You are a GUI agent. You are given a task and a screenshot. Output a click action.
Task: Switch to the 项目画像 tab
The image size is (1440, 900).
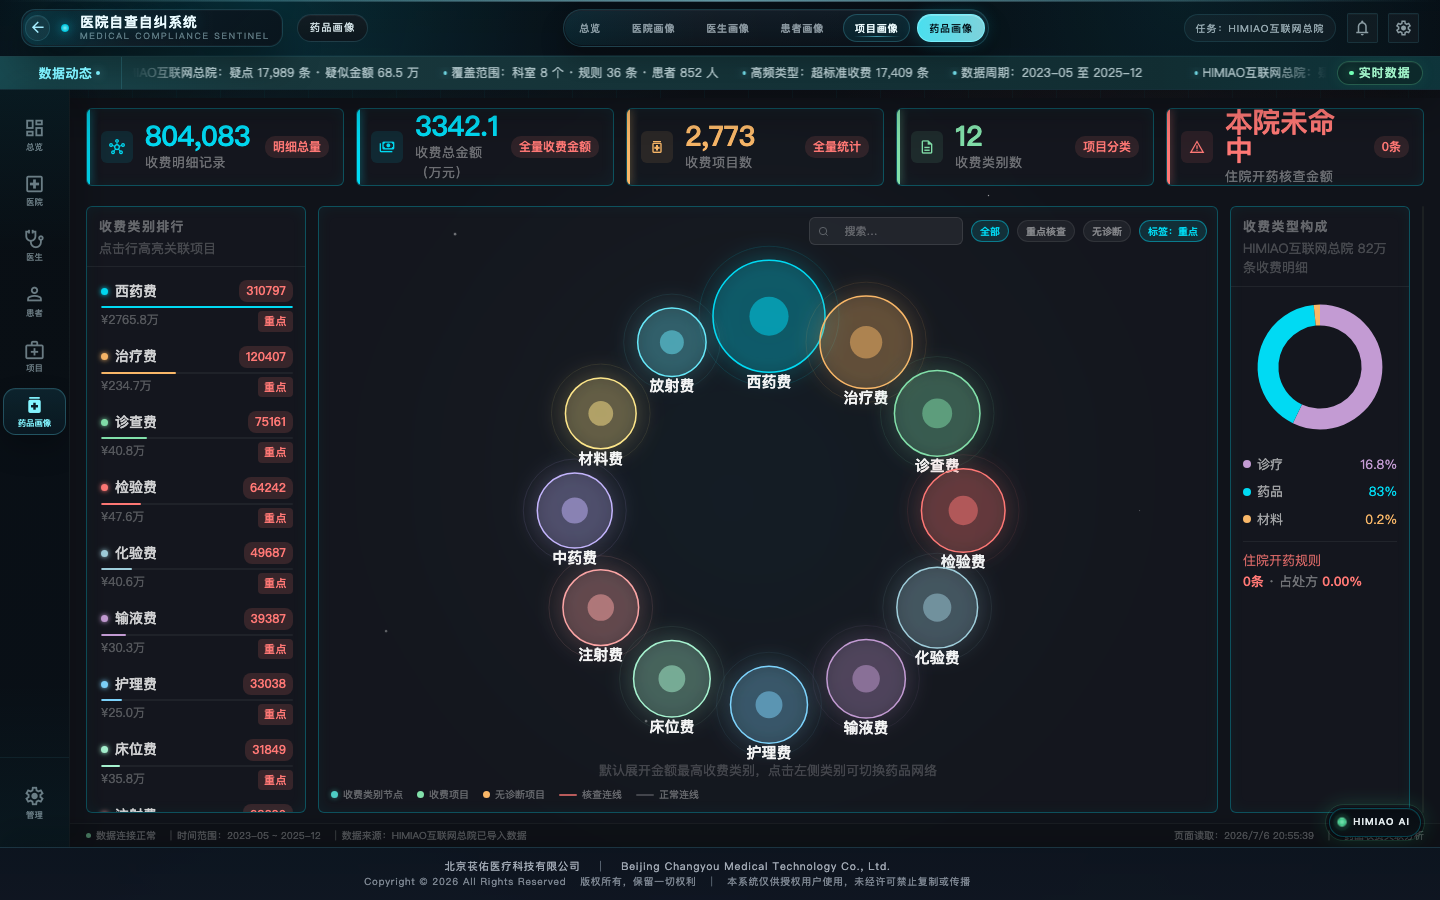tap(876, 28)
